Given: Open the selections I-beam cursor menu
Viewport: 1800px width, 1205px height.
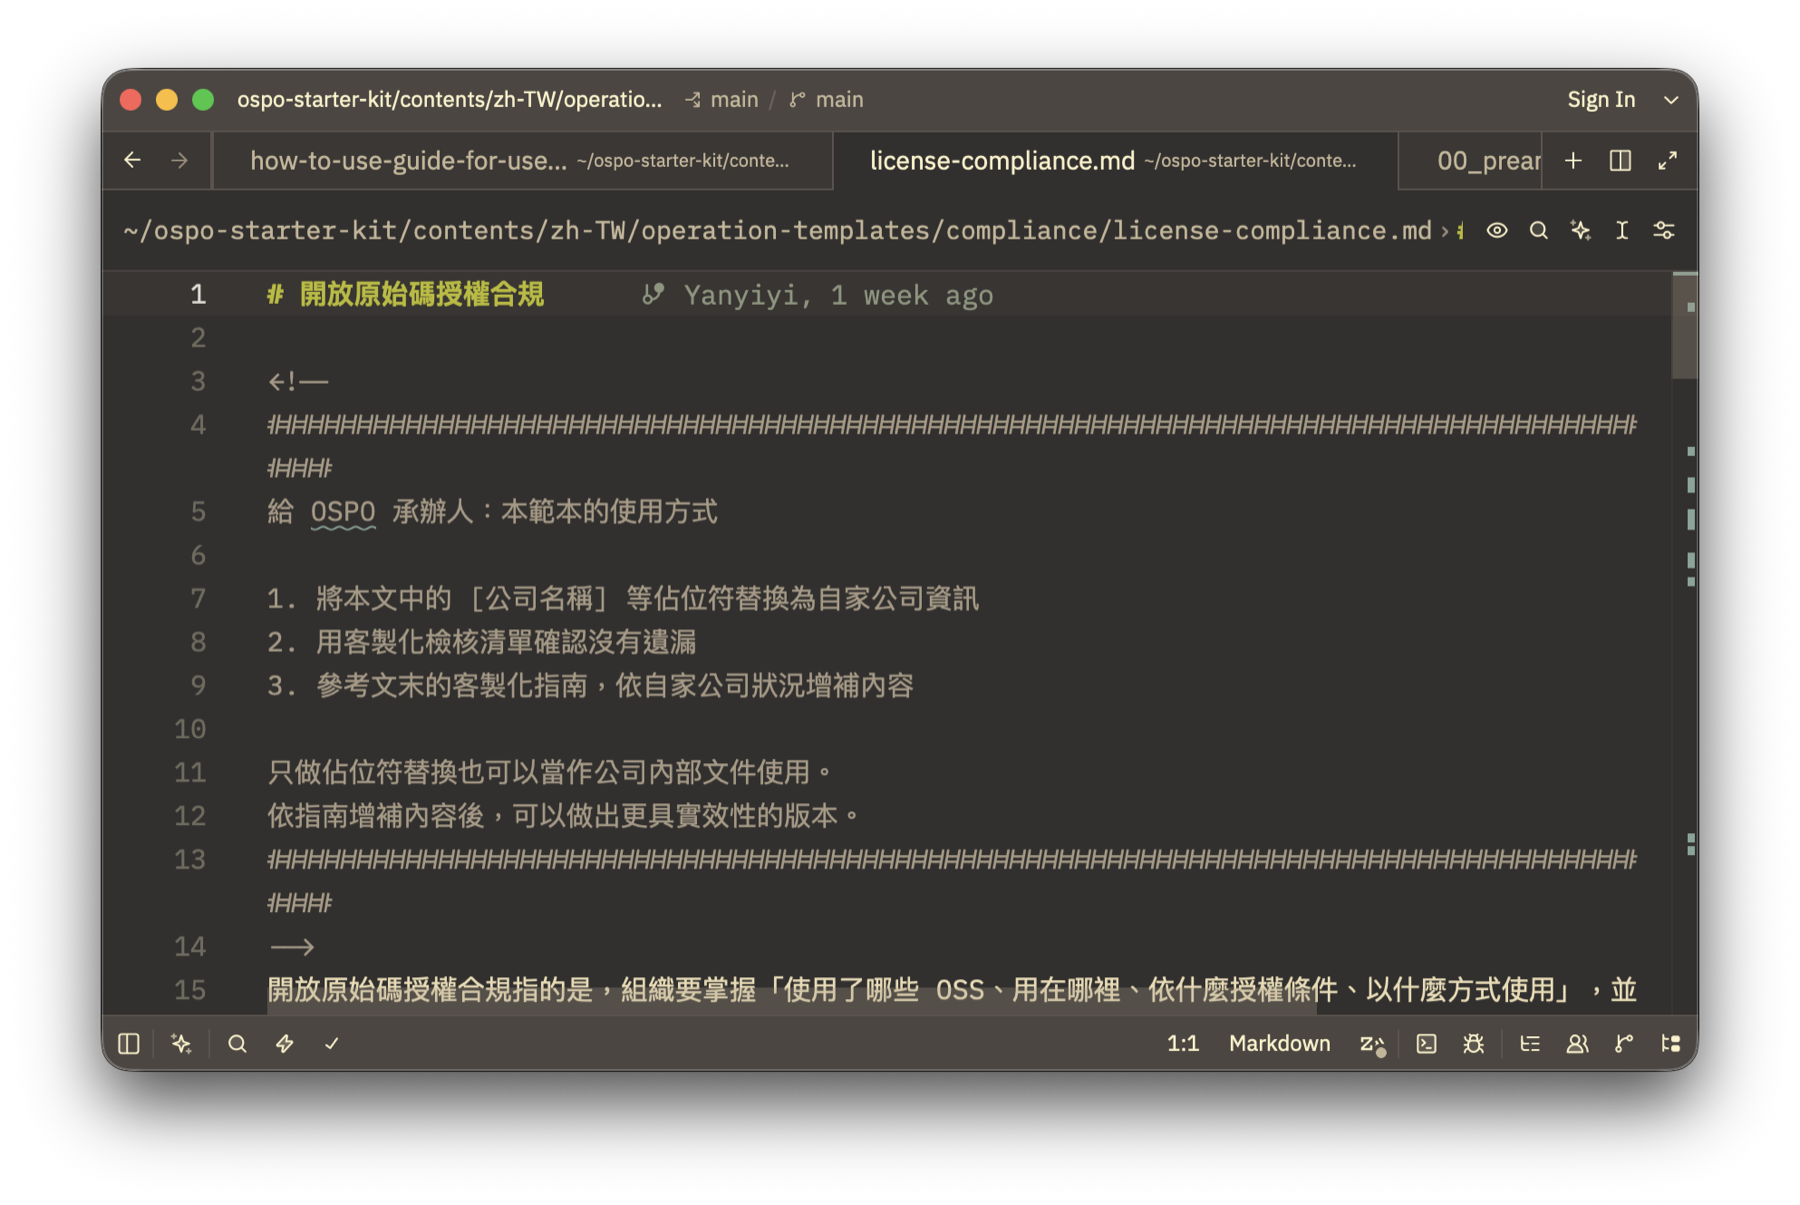Looking at the screenshot, I should point(1622,231).
